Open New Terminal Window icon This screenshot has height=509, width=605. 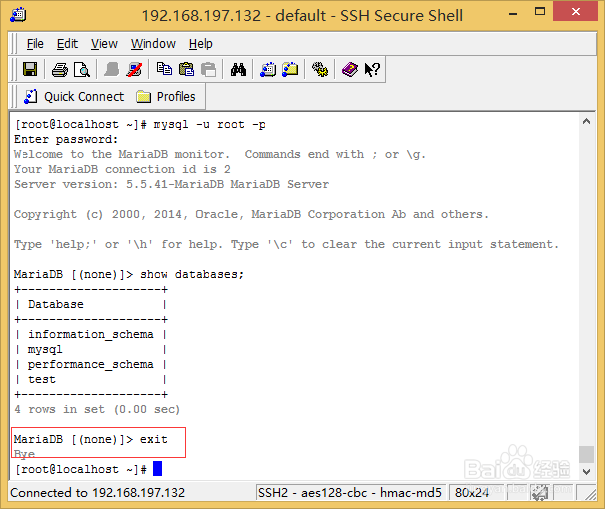click(x=268, y=69)
